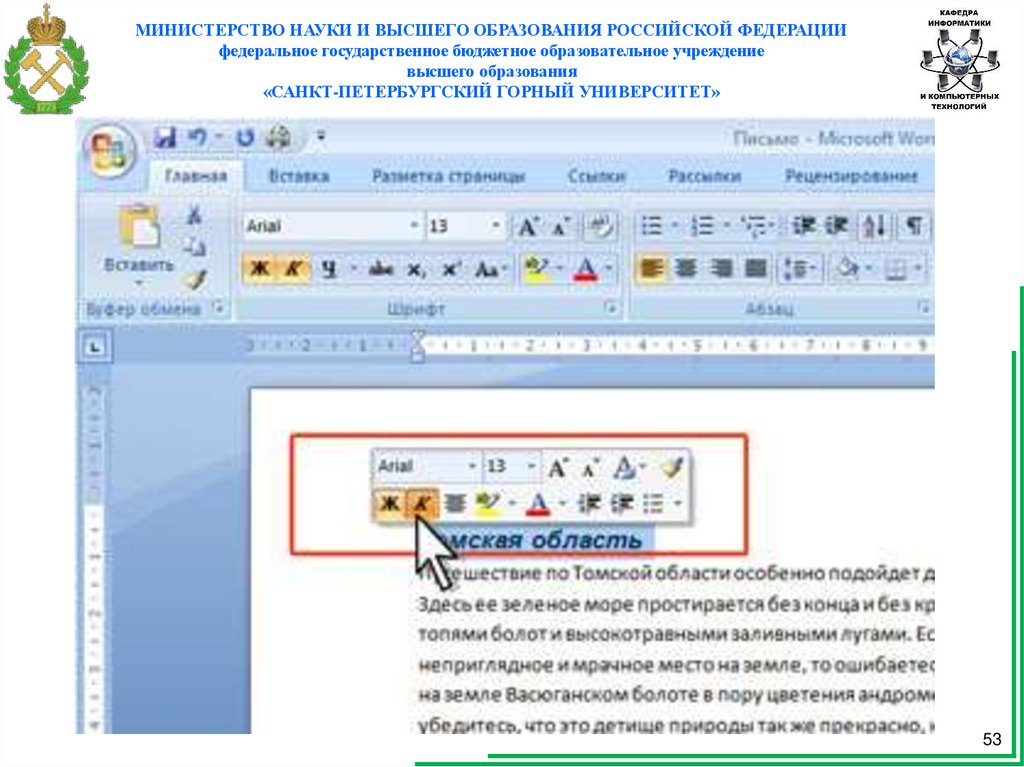1024x767 pixels.
Task: Align text left in the ribbon
Action: point(651,269)
